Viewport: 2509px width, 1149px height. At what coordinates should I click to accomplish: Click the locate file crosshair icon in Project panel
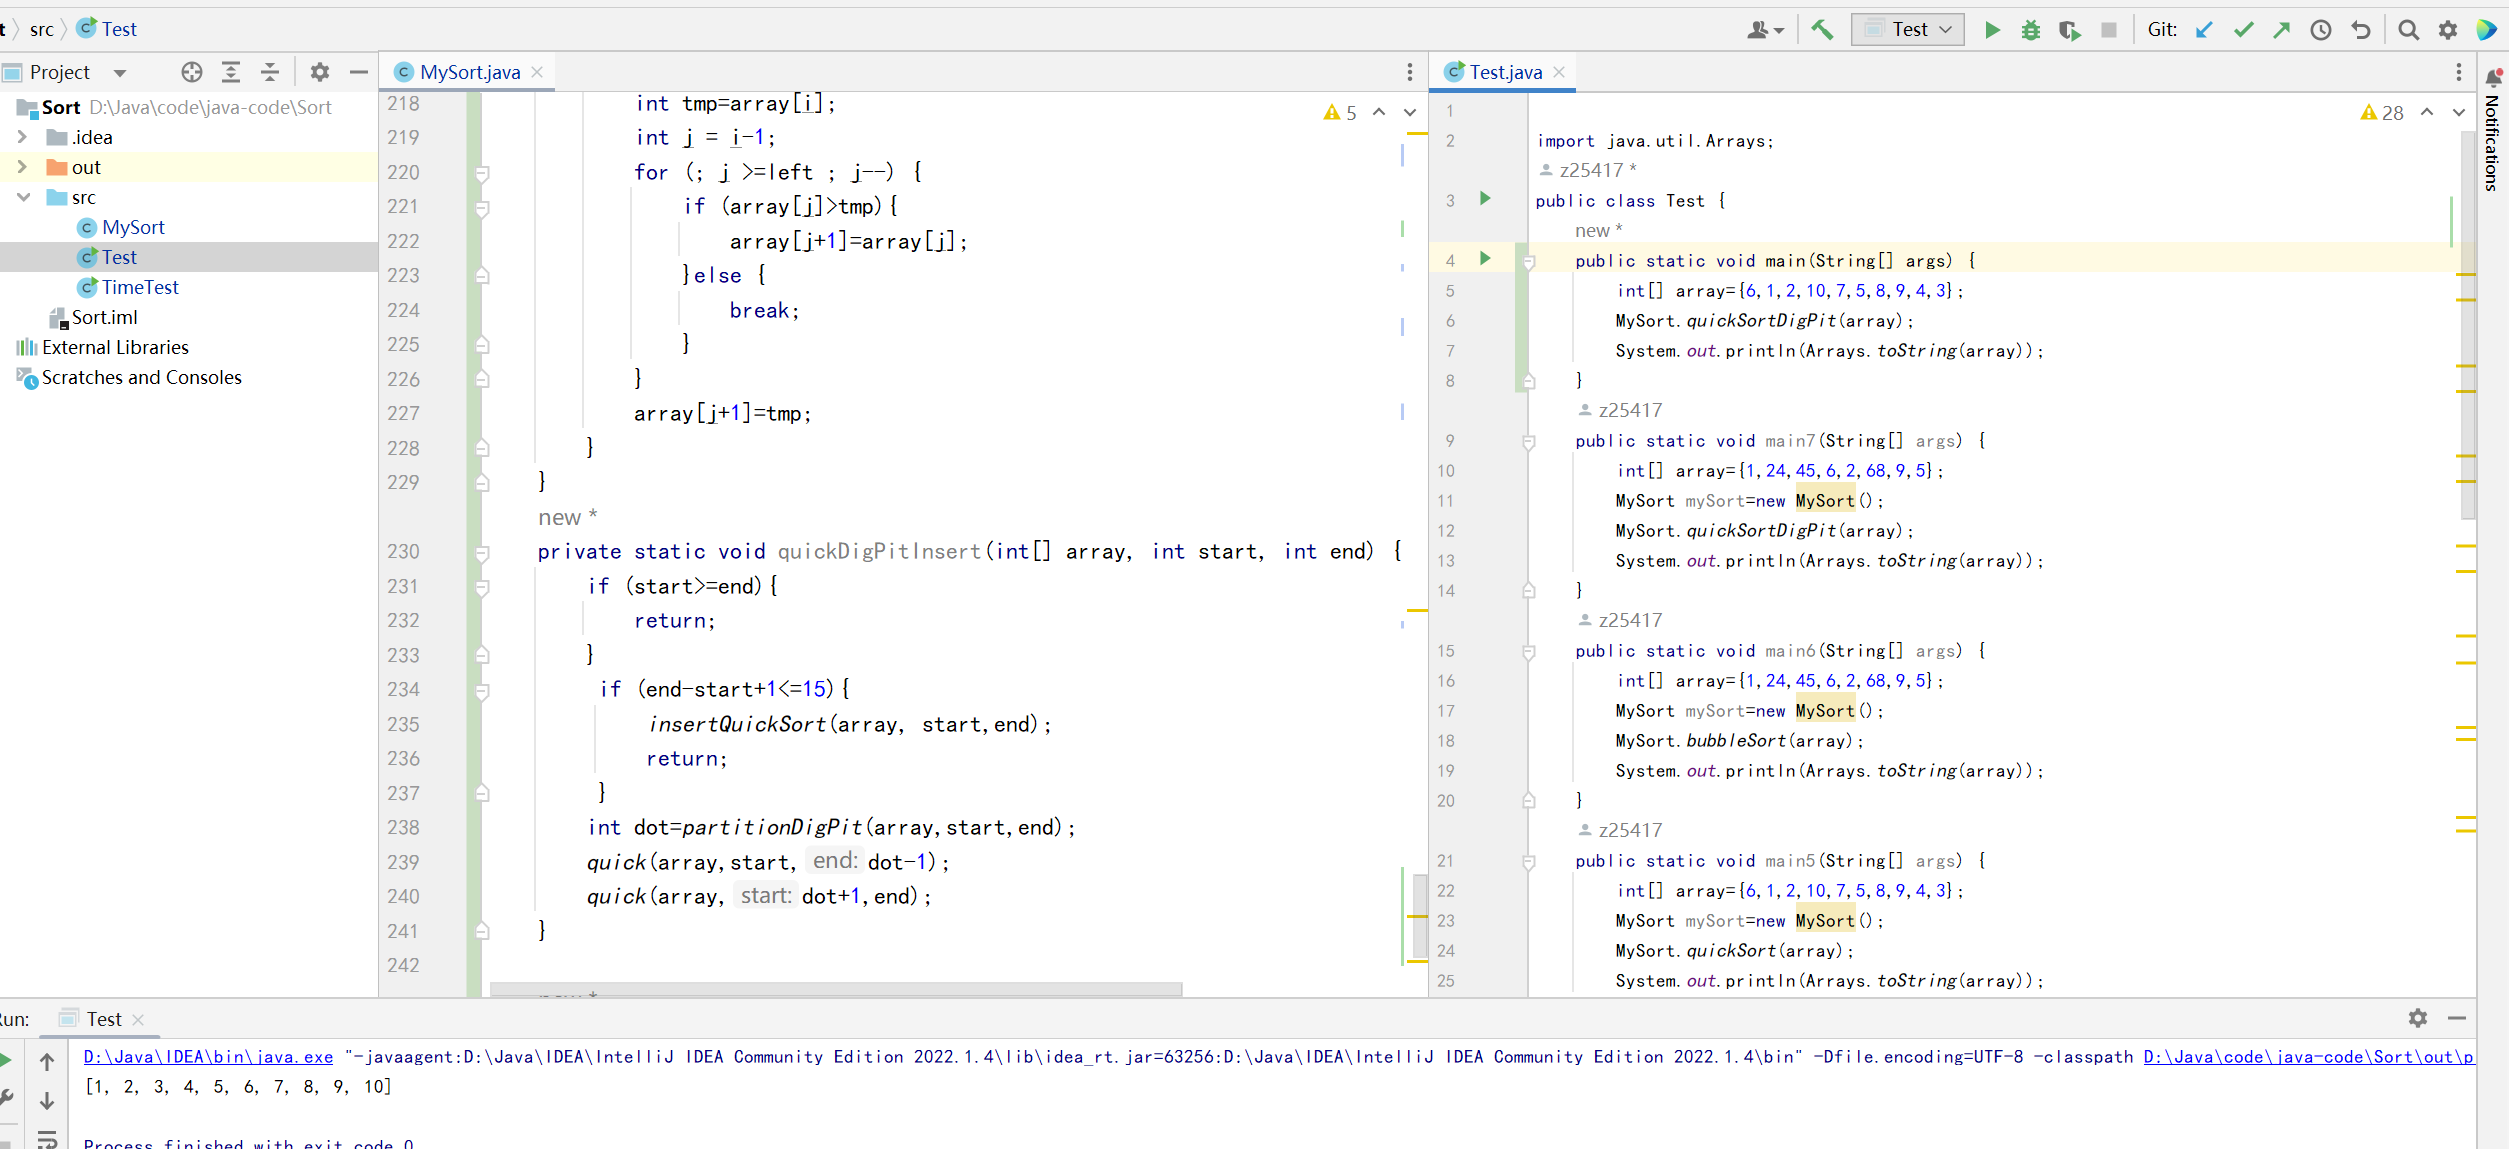pyautogui.click(x=191, y=72)
